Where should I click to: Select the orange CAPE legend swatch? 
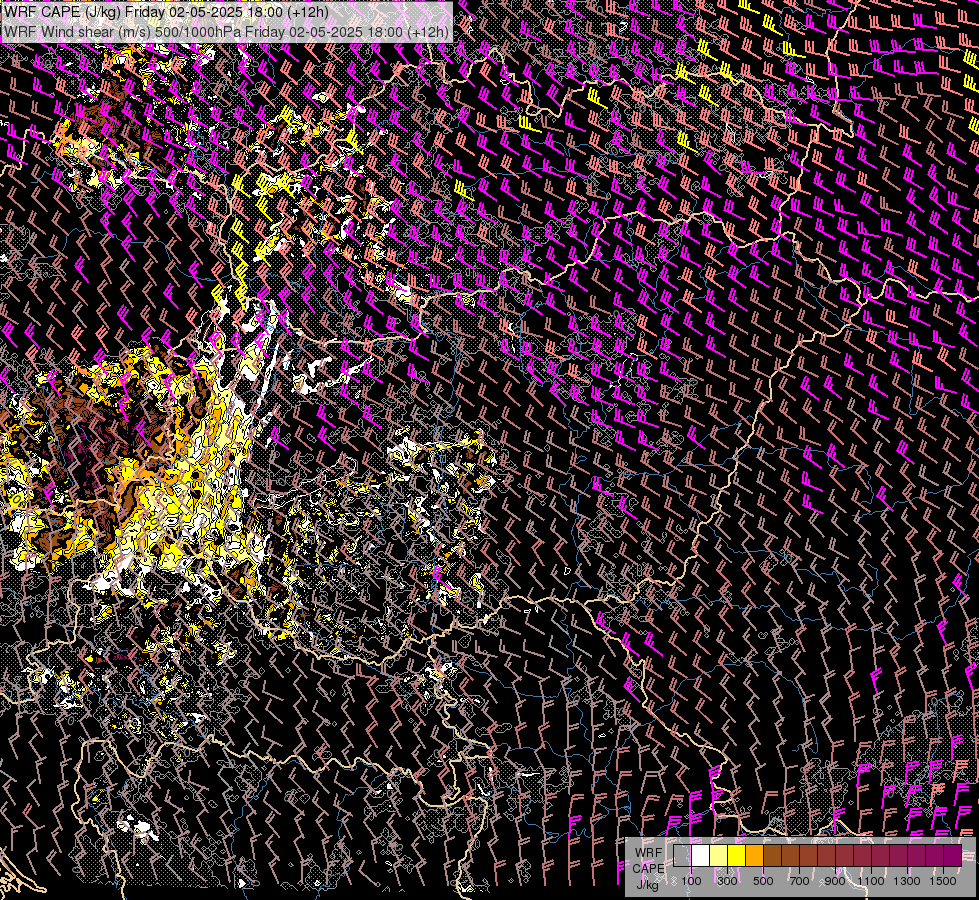point(754,855)
